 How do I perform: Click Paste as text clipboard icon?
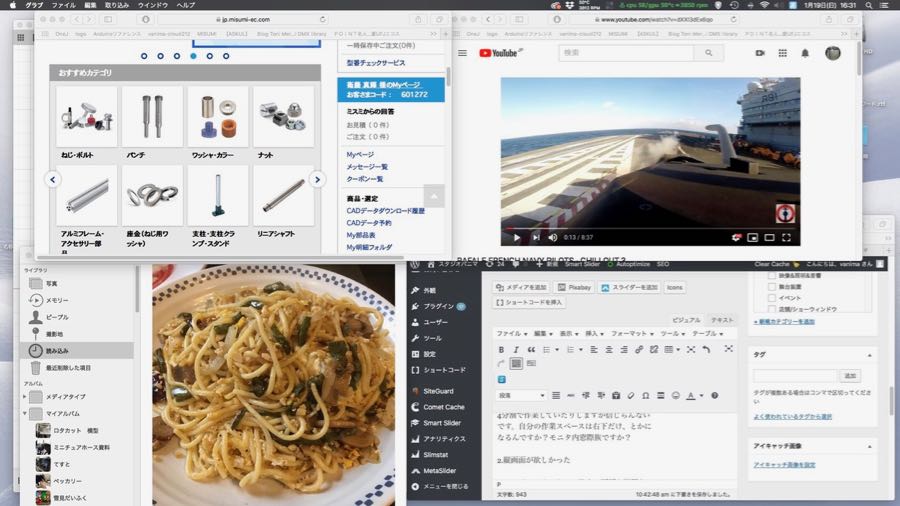615,395
